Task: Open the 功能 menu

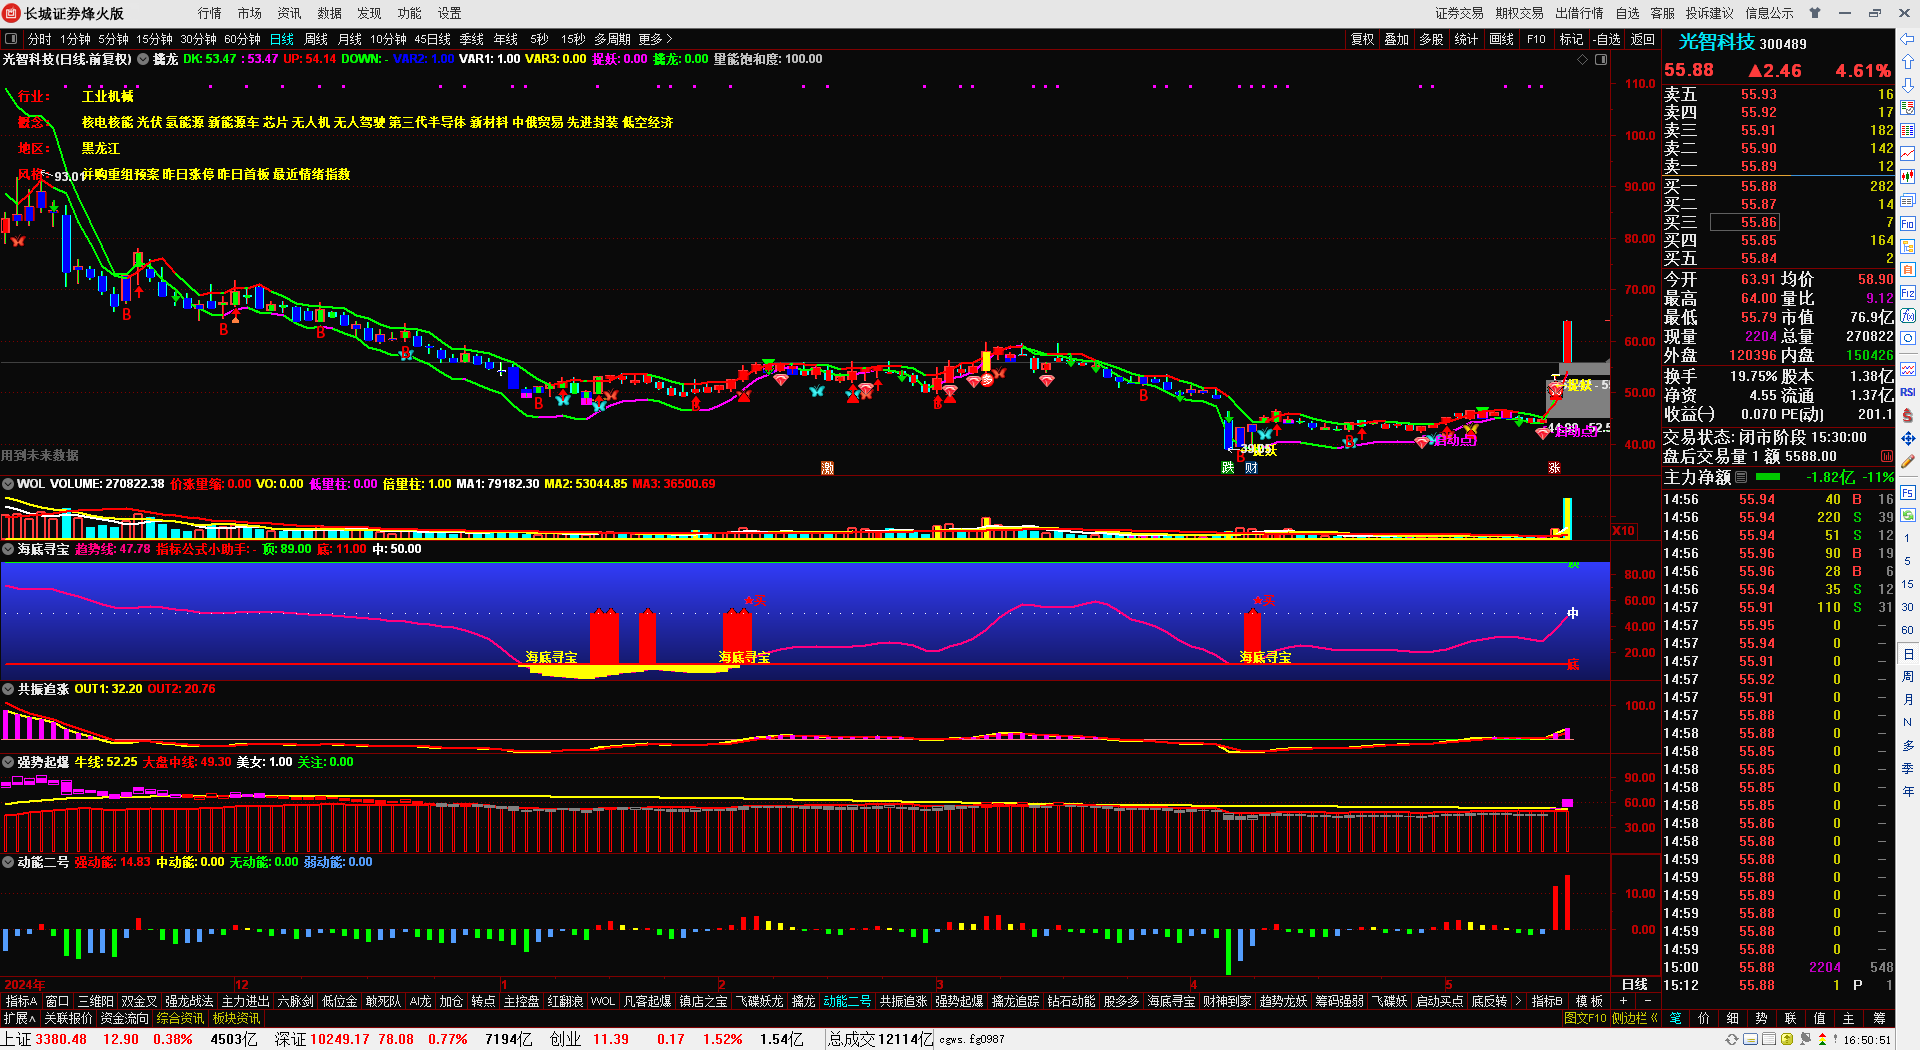Action: [410, 13]
